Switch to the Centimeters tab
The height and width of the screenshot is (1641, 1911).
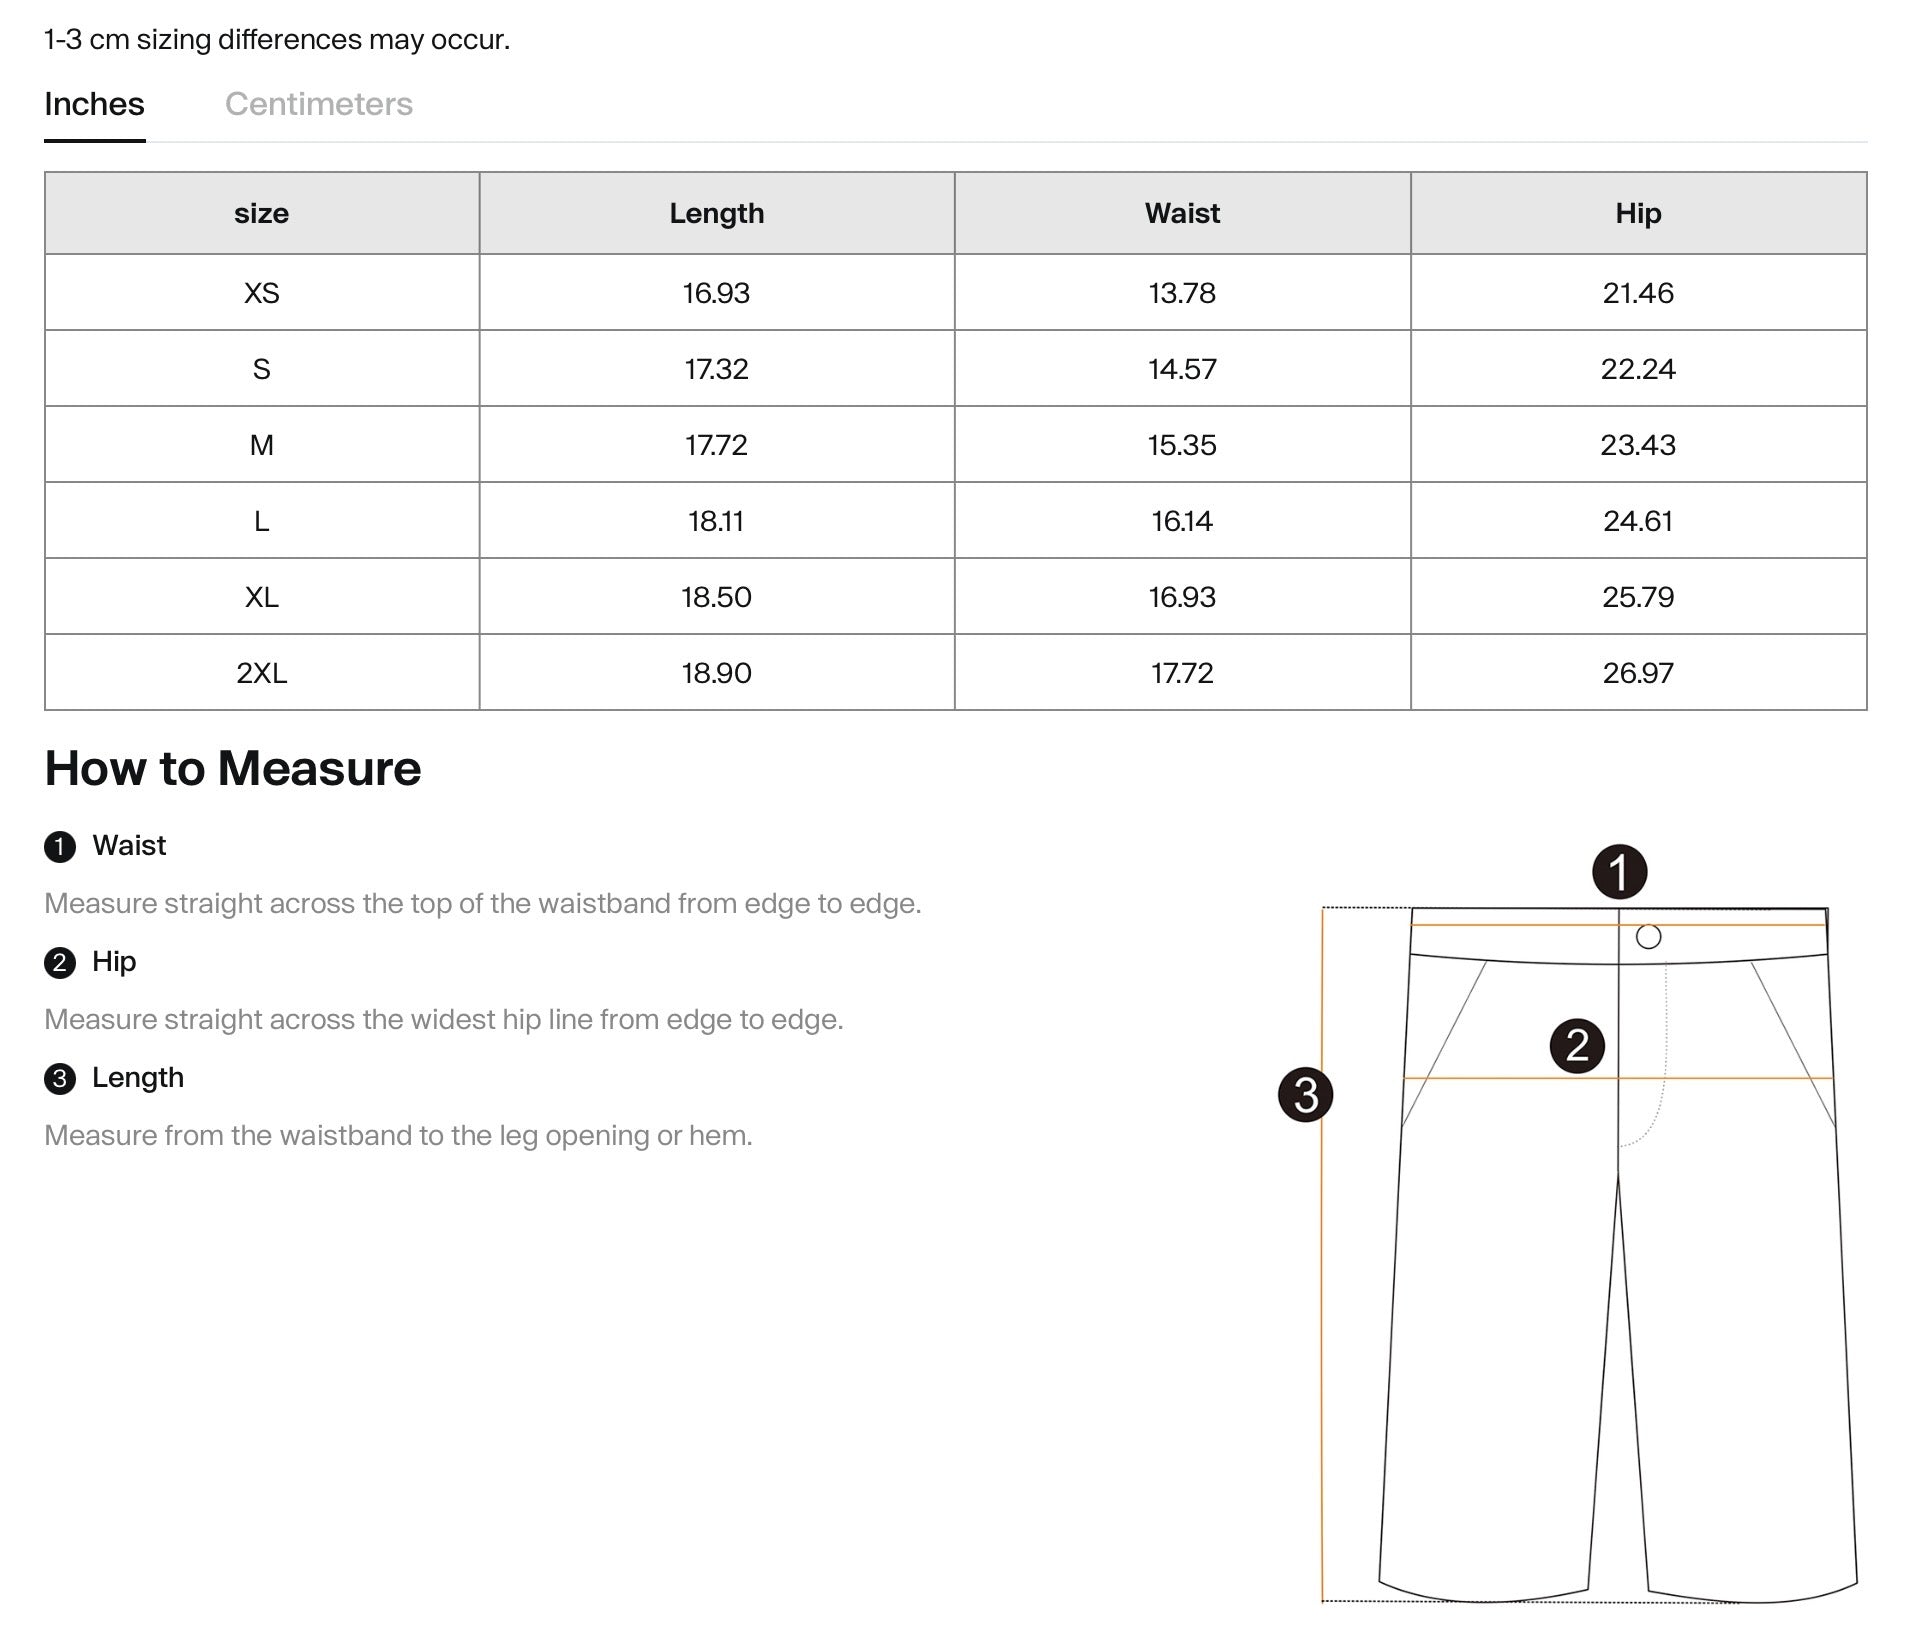click(318, 104)
